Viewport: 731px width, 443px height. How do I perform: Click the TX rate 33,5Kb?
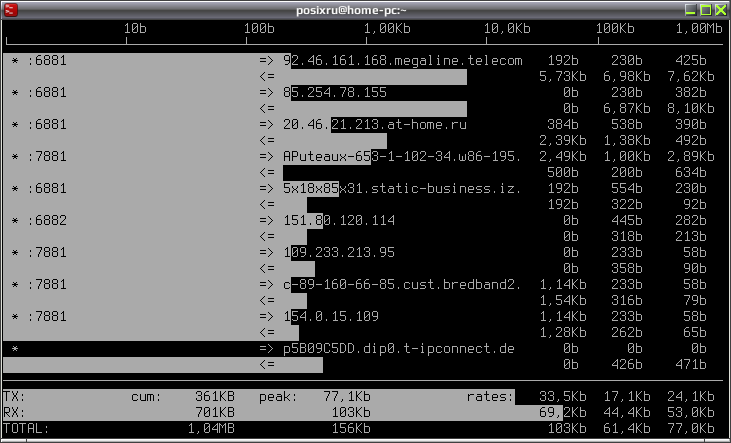coord(563,396)
